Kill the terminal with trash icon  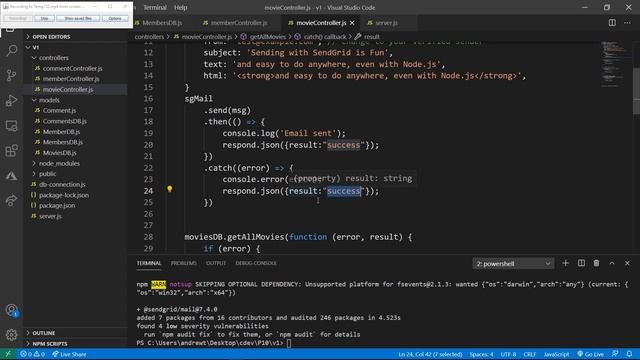coord(596,263)
